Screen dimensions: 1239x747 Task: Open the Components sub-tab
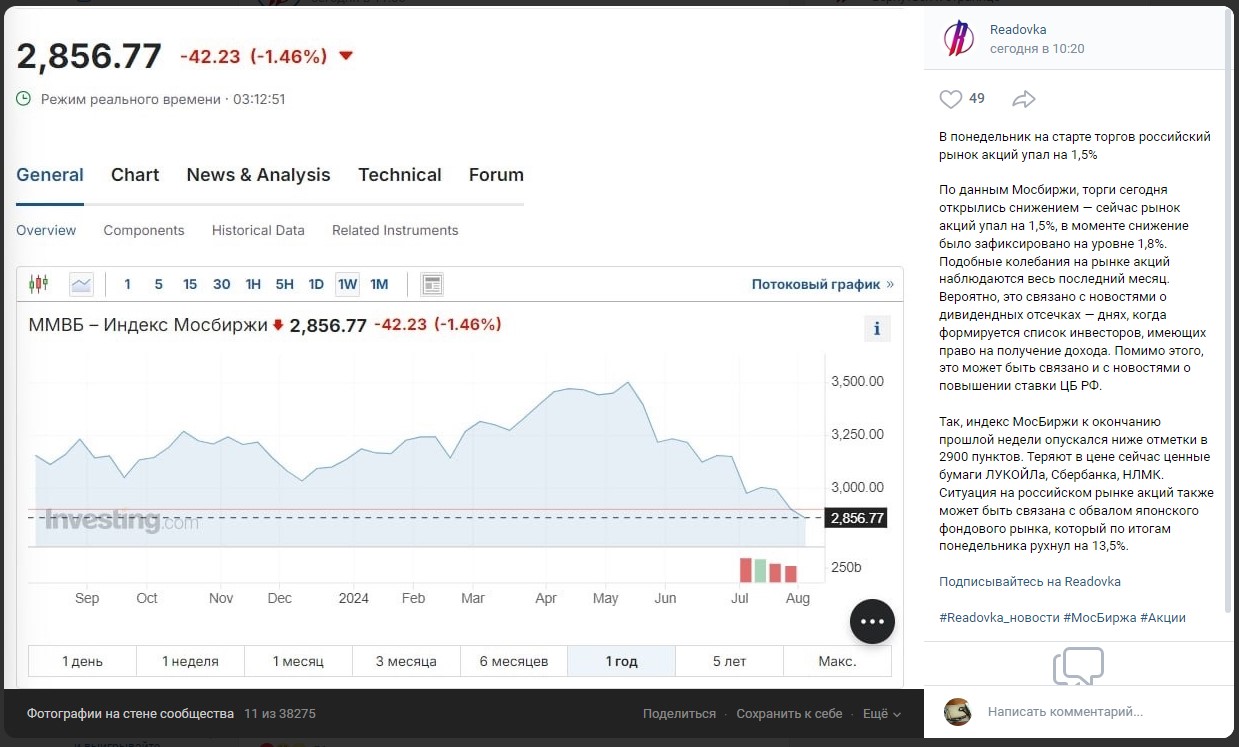144,230
